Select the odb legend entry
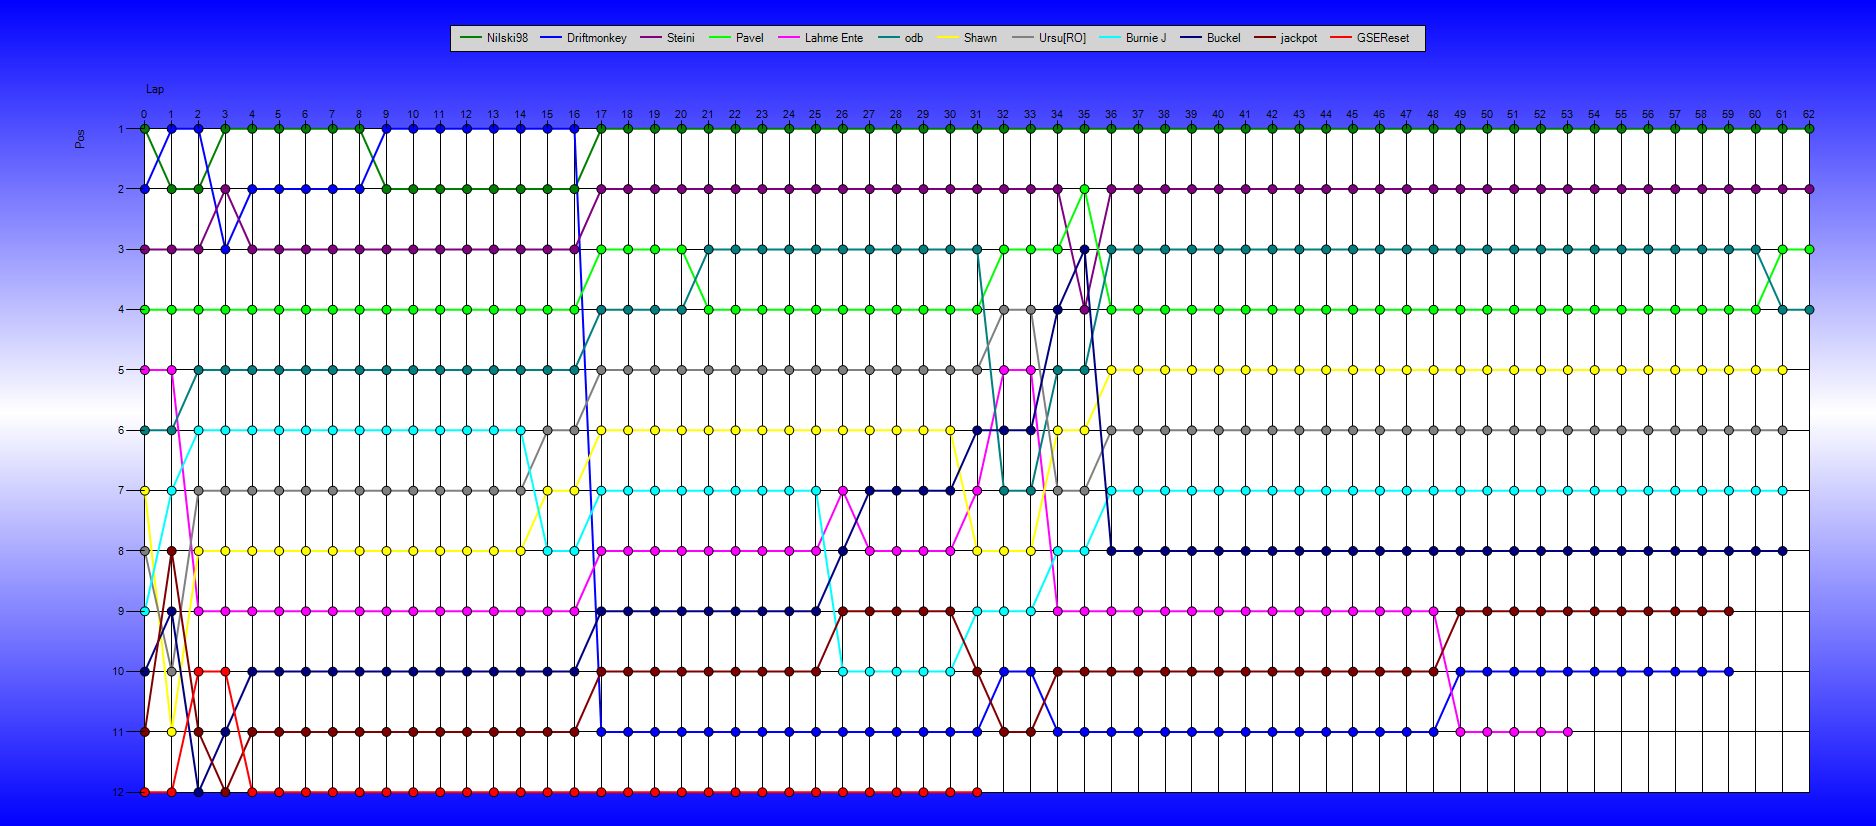 (x=900, y=38)
